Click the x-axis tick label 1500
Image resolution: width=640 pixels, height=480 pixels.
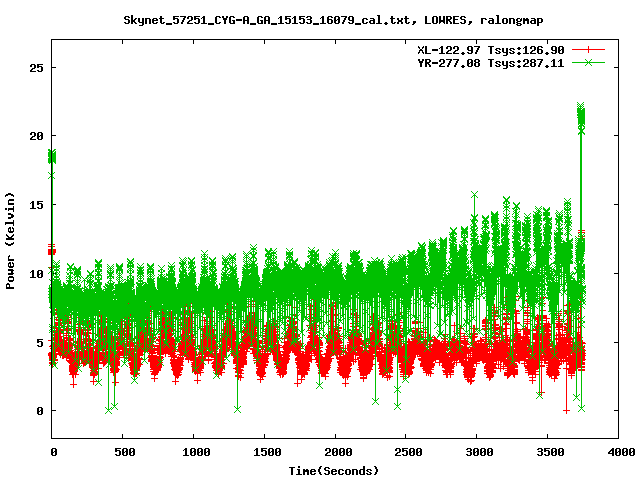[267, 452]
